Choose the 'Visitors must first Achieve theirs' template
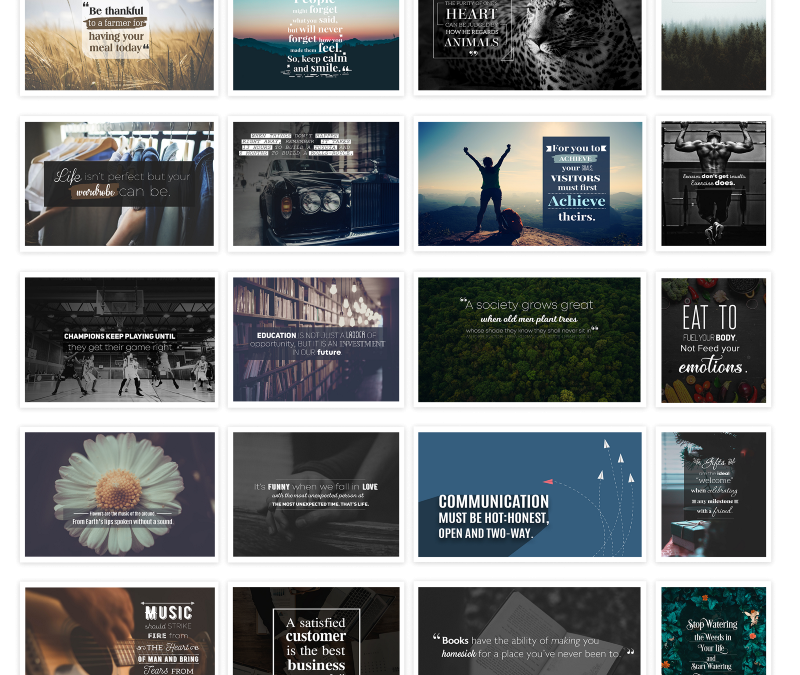 point(530,184)
